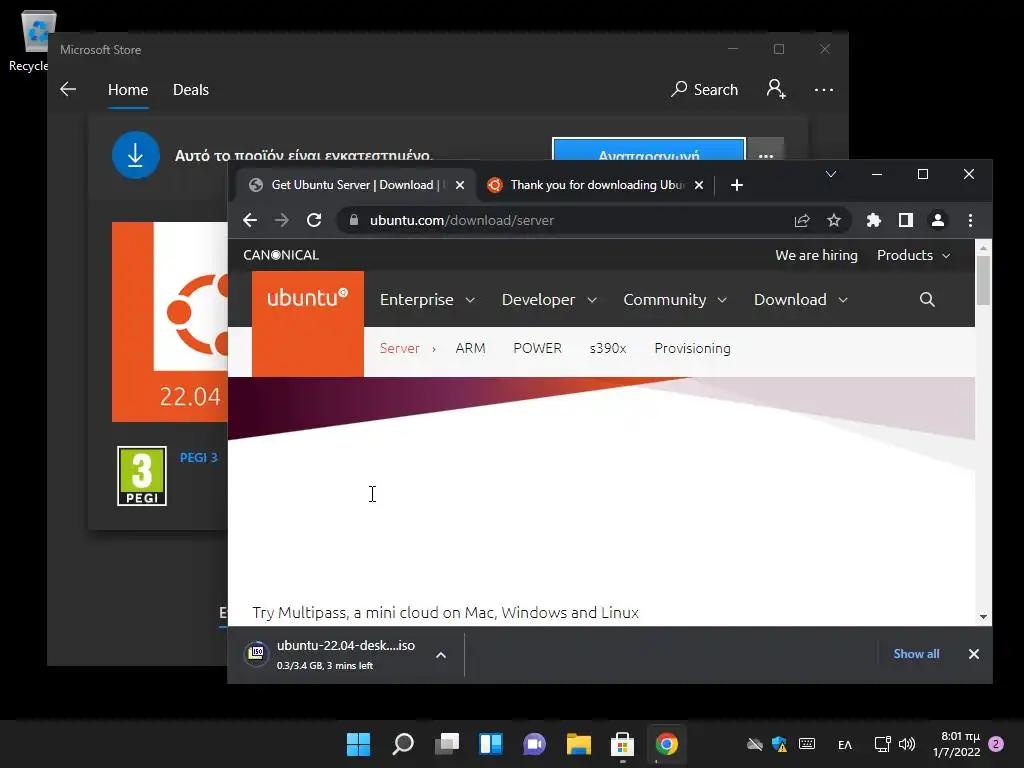The width and height of the screenshot is (1024, 768).
Task: Open Task View on the taskbar
Action: pos(447,744)
